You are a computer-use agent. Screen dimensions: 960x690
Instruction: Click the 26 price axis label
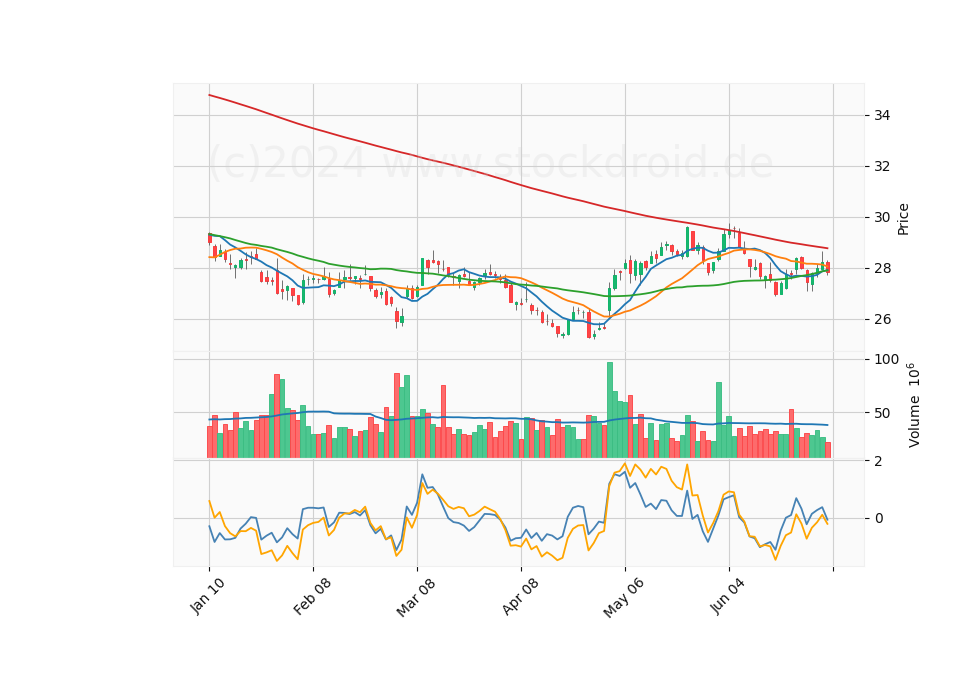click(882, 320)
